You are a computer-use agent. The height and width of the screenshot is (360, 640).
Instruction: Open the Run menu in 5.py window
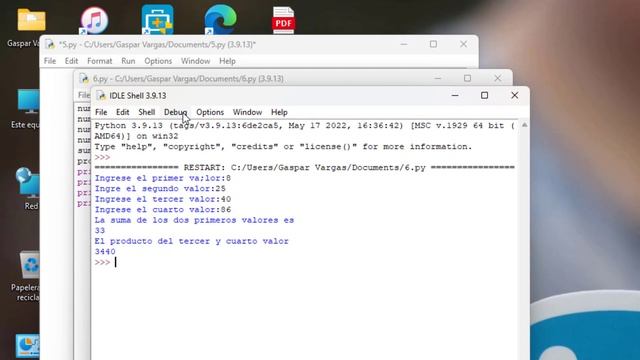click(128, 61)
